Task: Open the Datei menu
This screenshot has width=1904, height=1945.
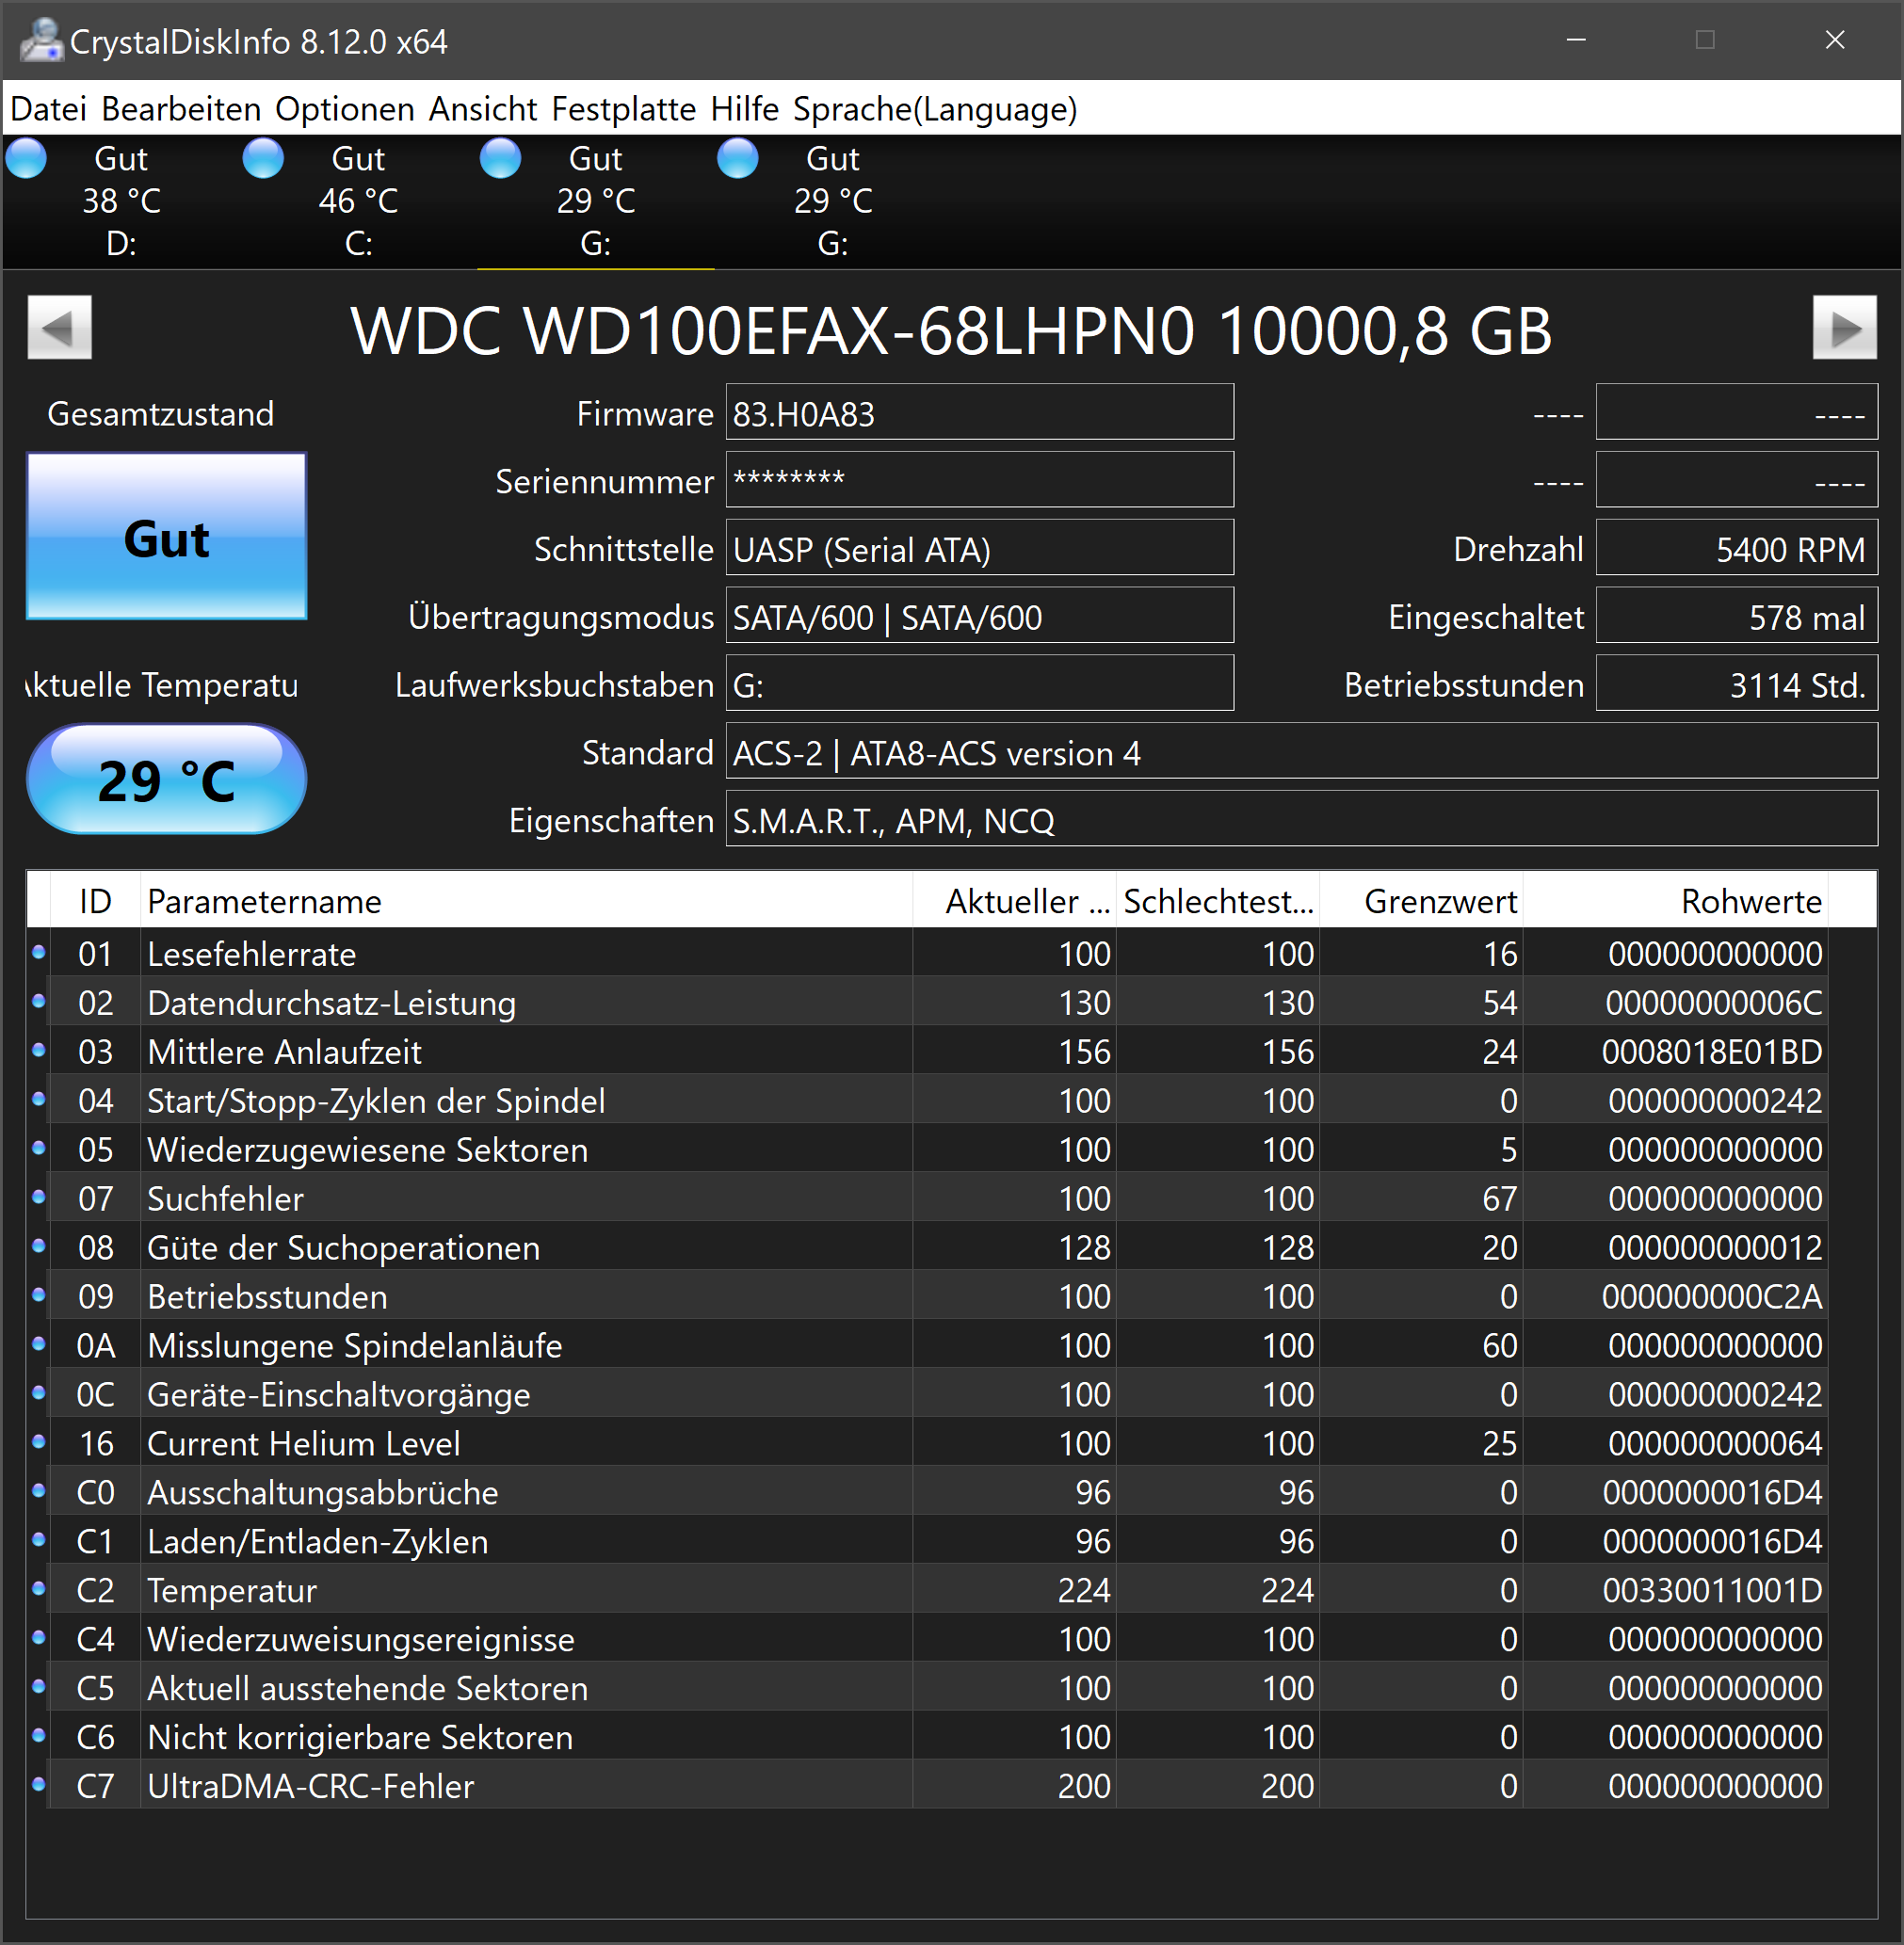Action: 48,108
